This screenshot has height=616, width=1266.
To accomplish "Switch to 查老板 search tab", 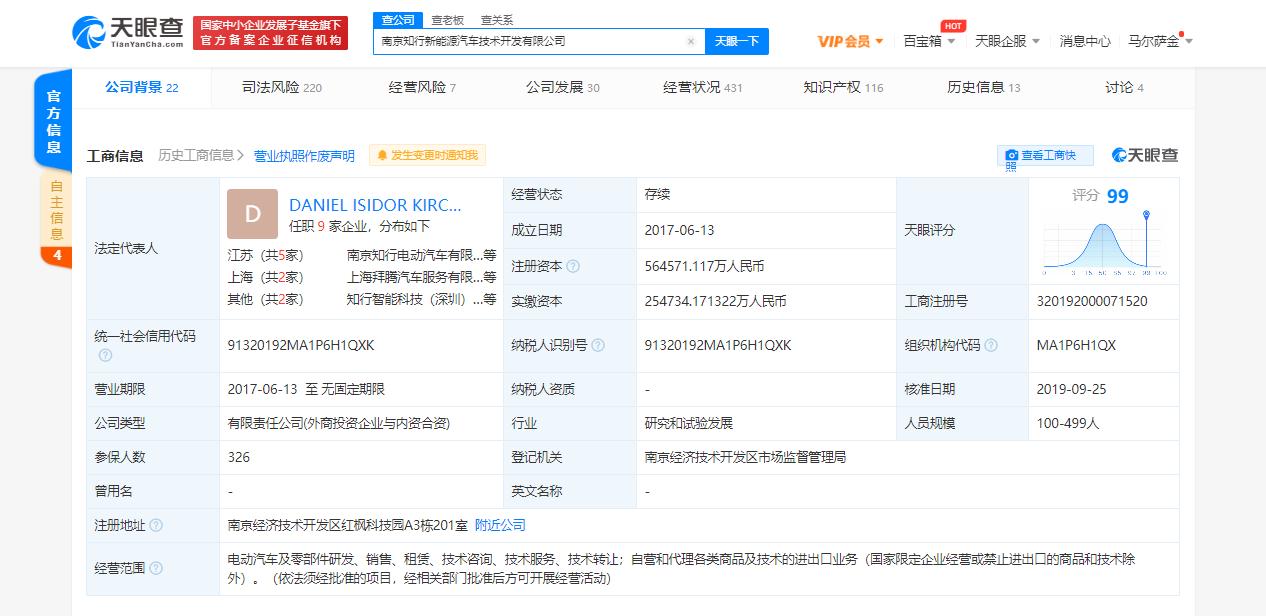I will pyautogui.click(x=447, y=20).
